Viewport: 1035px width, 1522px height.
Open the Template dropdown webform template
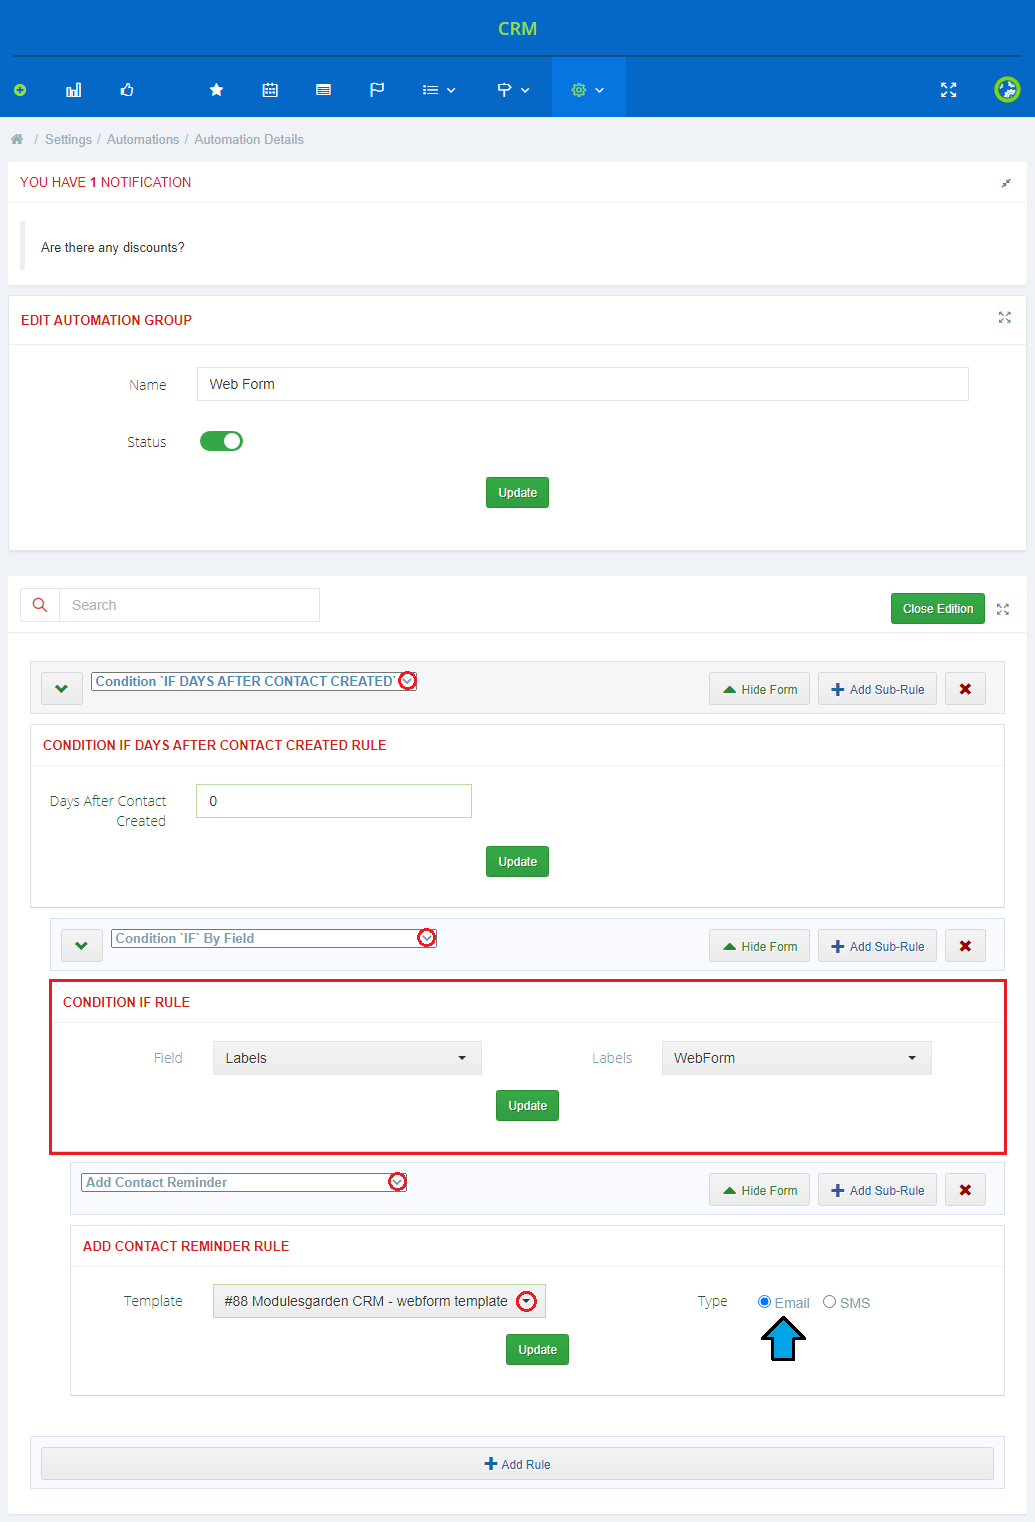[x=379, y=1301]
